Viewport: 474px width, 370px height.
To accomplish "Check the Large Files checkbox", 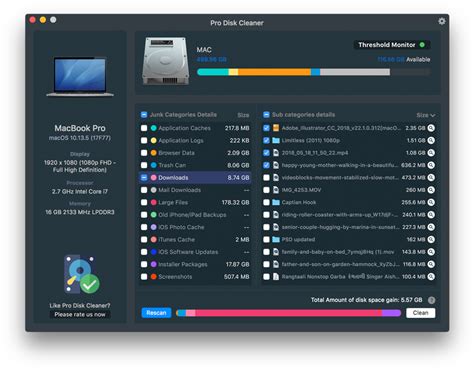I will (144, 202).
